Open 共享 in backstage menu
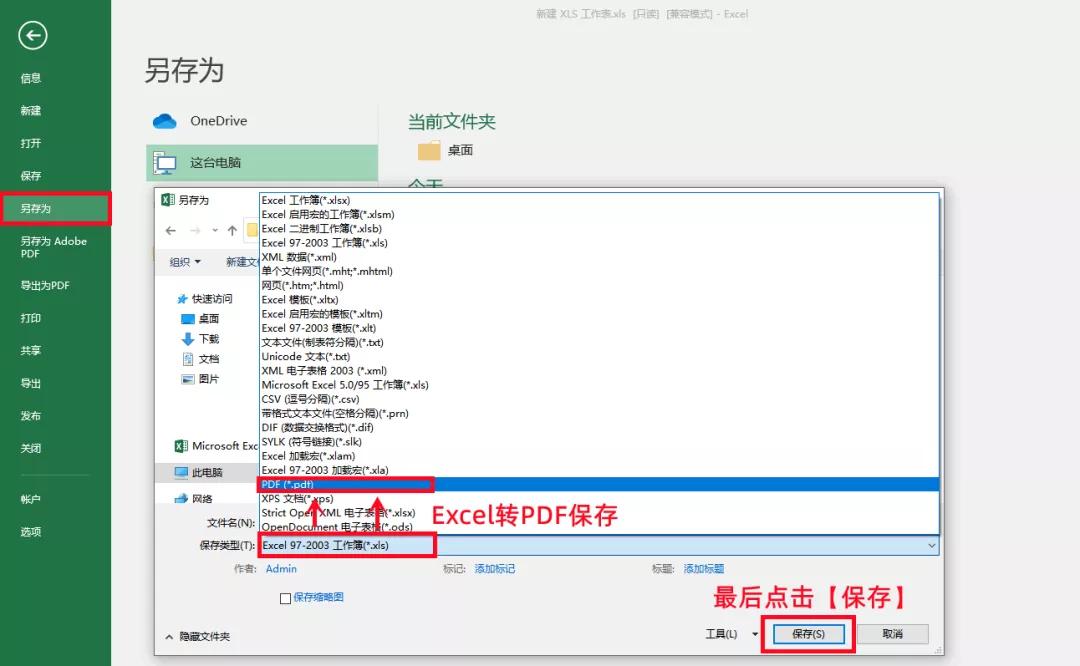The image size is (1080, 666). pos(30,351)
